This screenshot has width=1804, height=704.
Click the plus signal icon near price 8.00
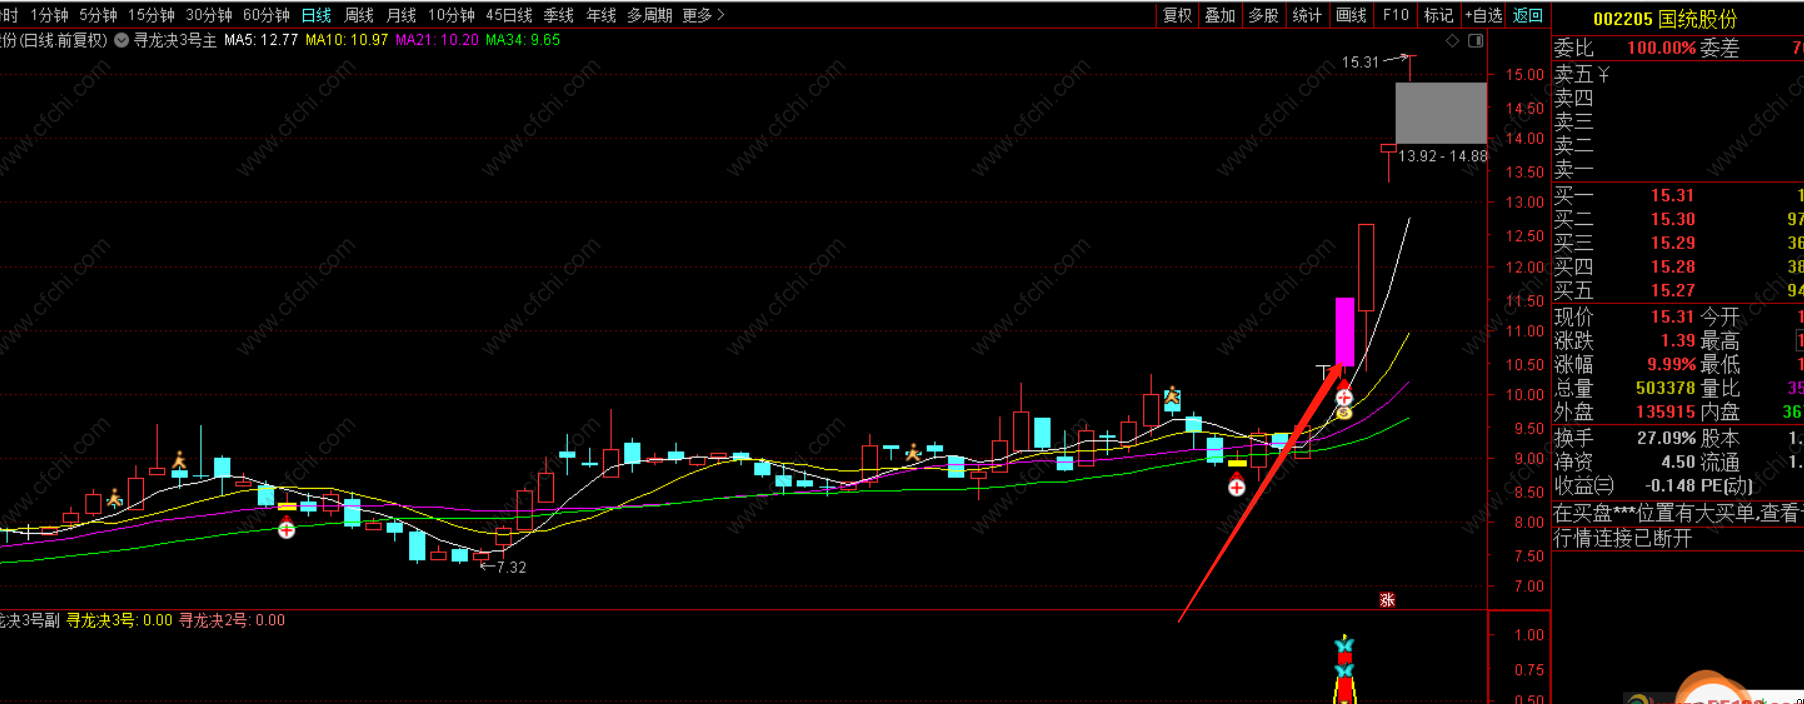(x=287, y=530)
